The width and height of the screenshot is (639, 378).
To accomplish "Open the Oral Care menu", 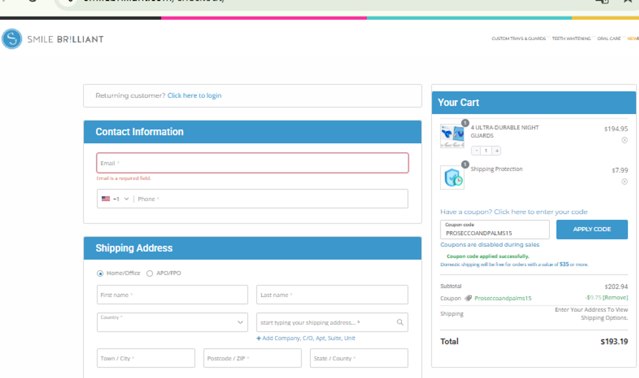I will 609,39.
